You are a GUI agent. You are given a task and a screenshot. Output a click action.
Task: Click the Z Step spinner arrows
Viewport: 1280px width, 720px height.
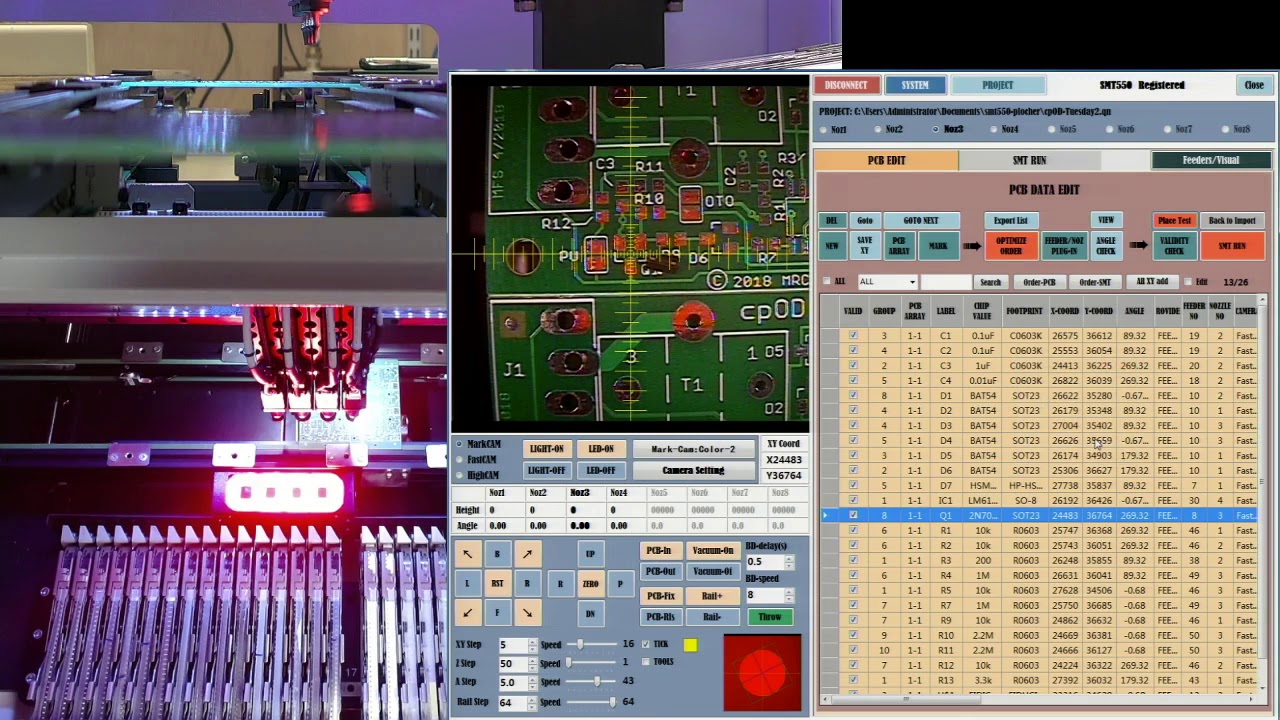[532, 664]
